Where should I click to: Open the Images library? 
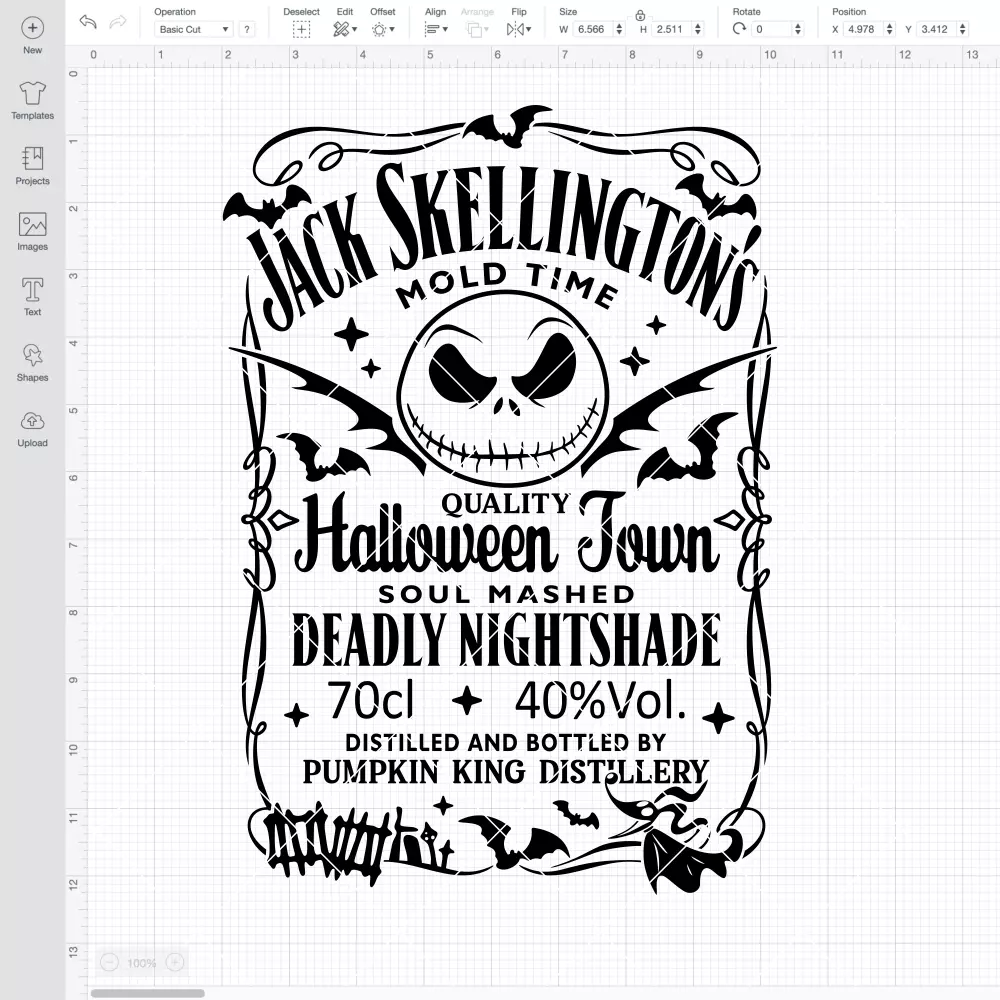pos(33,232)
